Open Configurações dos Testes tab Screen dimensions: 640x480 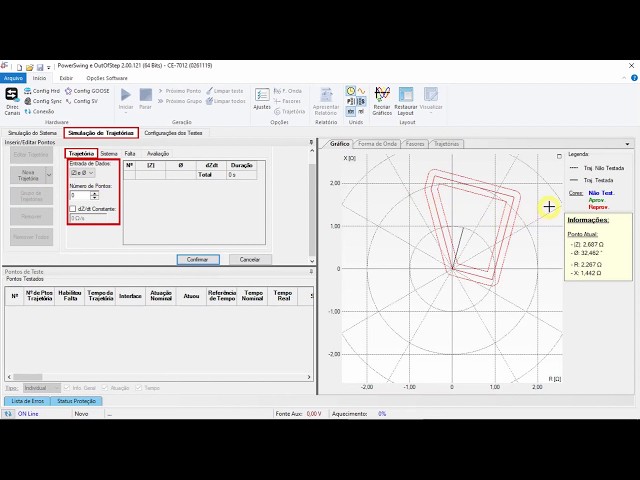pos(173,133)
